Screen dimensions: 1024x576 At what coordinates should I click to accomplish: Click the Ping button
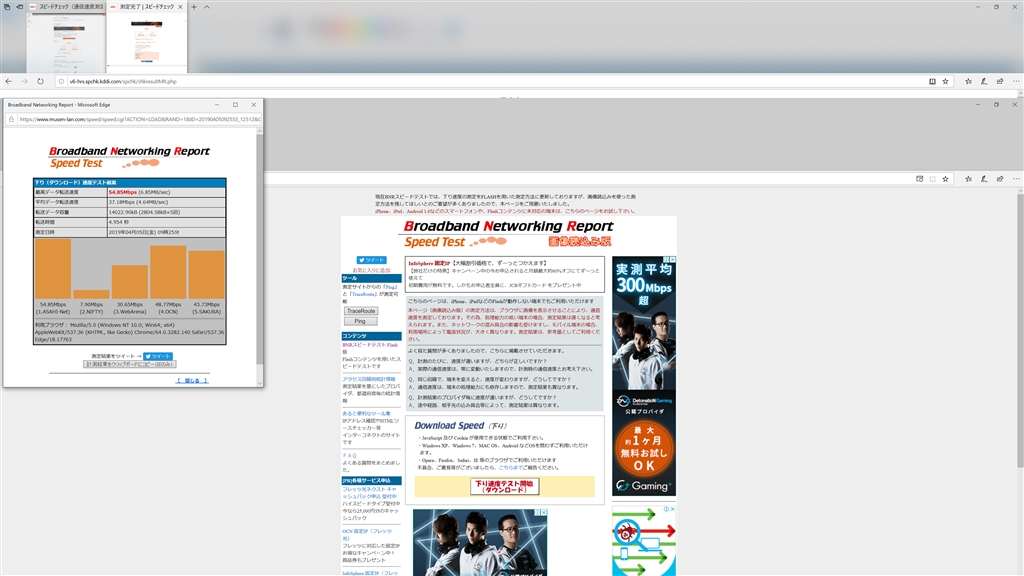(360, 321)
